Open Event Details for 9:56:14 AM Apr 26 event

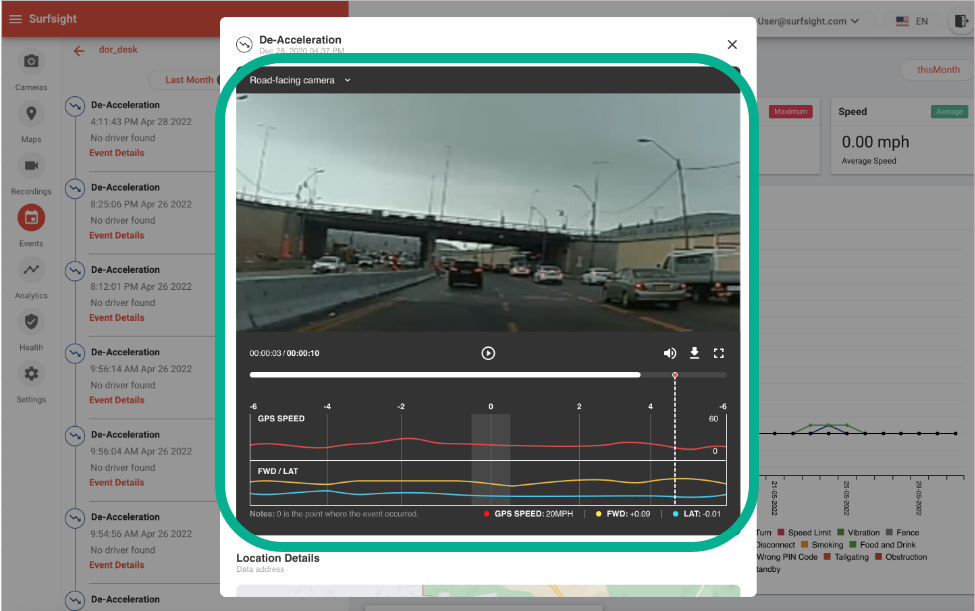click(117, 400)
